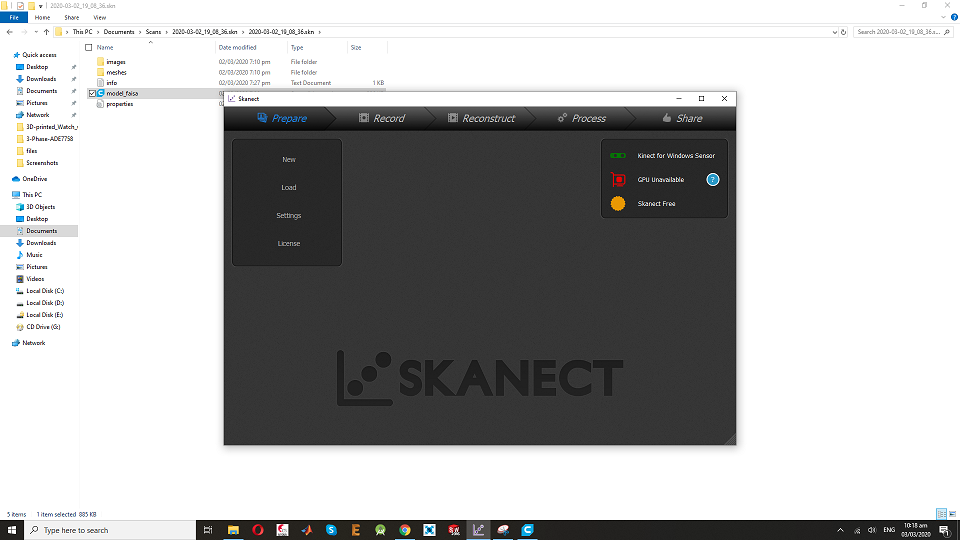960x540 pixels.
Task: Open the recent locations dropdown arrow
Action: point(36,32)
